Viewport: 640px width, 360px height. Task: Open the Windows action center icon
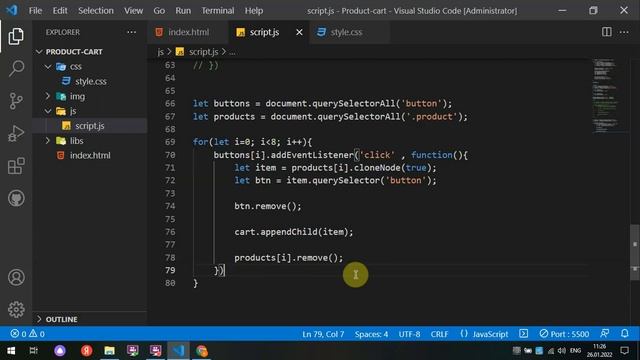pyautogui.click(x=624, y=351)
